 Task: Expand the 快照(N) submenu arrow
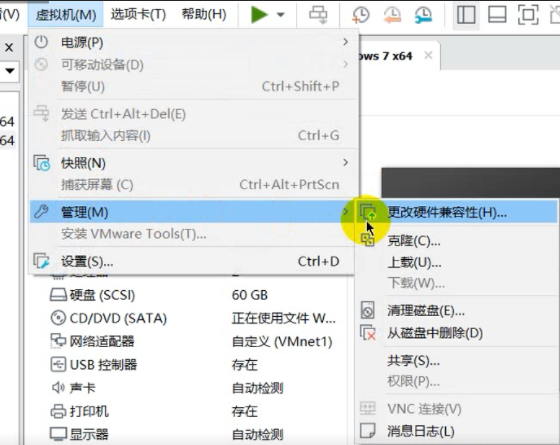345,162
